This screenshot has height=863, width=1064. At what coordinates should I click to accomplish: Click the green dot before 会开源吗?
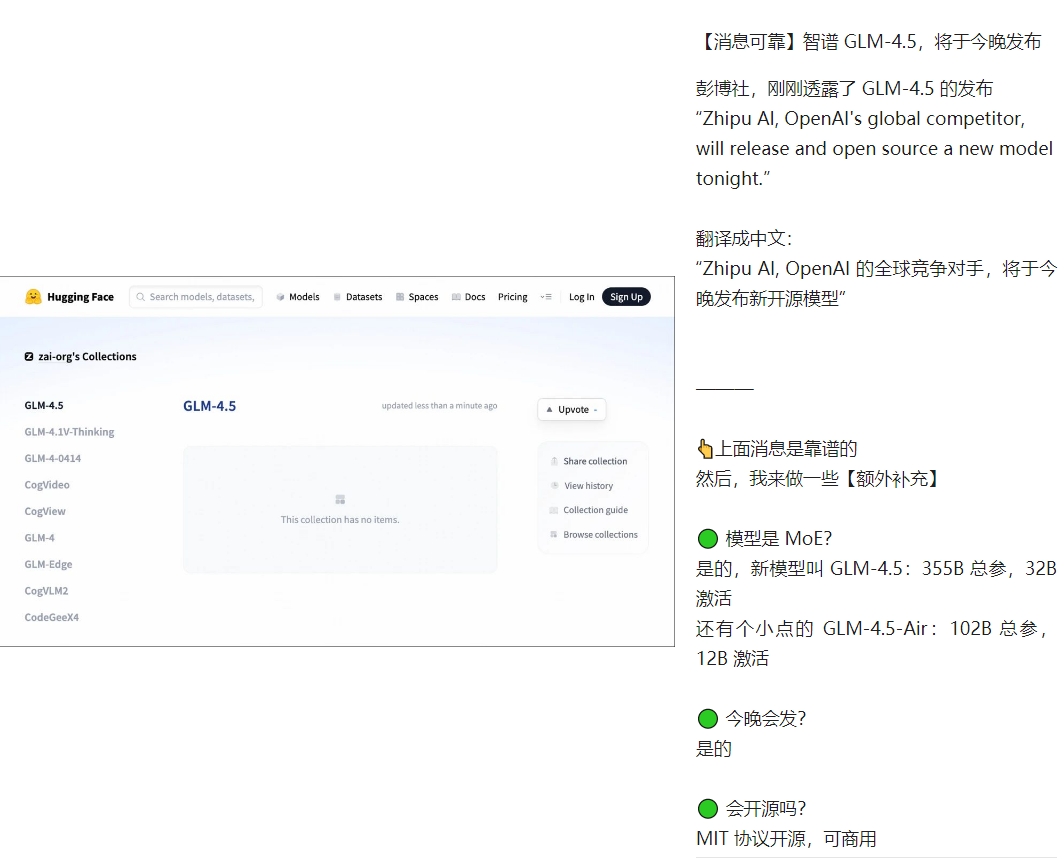coord(708,809)
